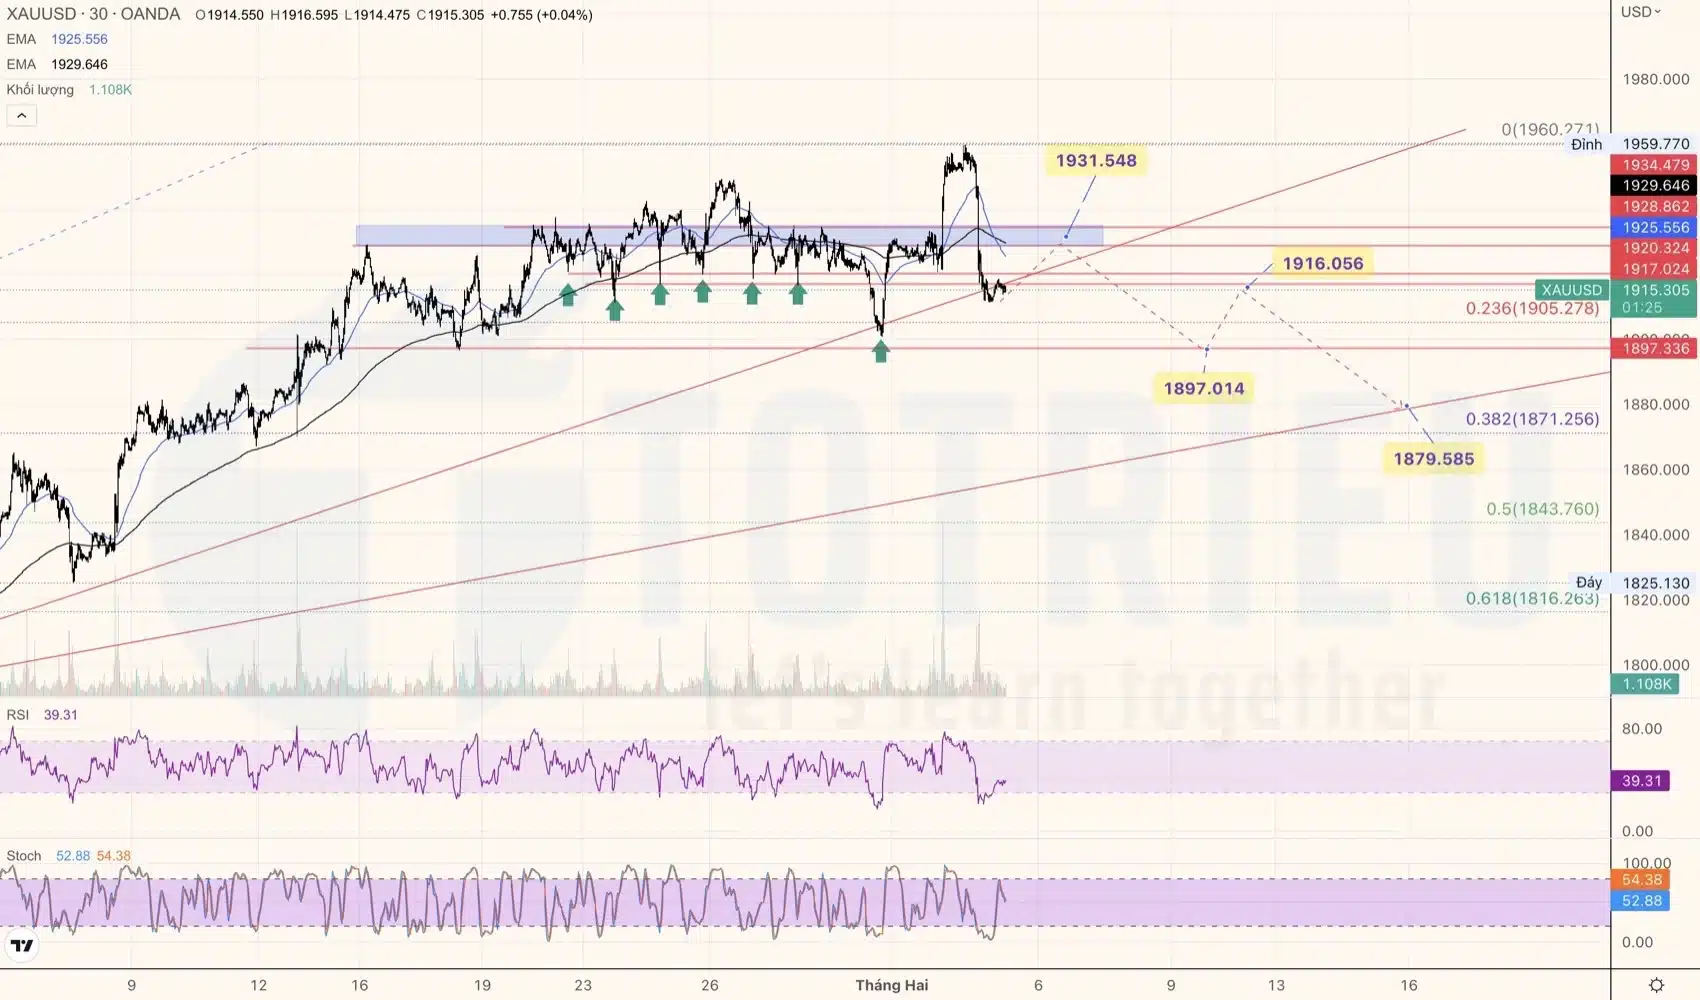The height and width of the screenshot is (1000, 1700).
Task: Click the red 1897.336 price axis label
Action: 1655,348
